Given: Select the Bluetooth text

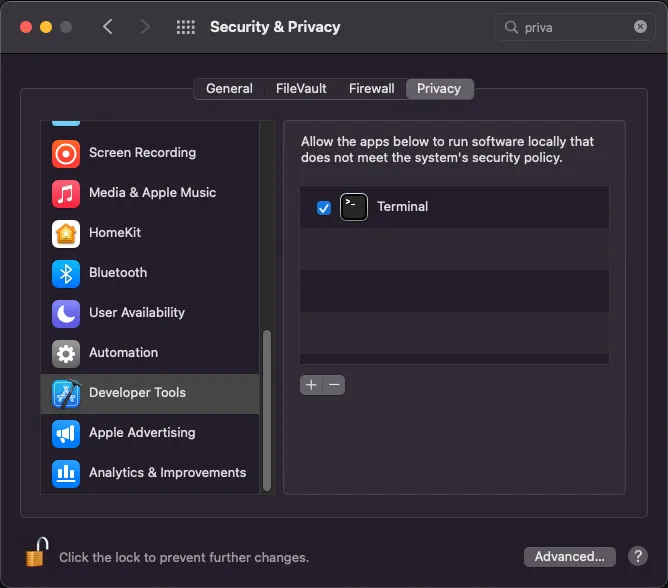Looking at the screenshot, I should [118, 273].
